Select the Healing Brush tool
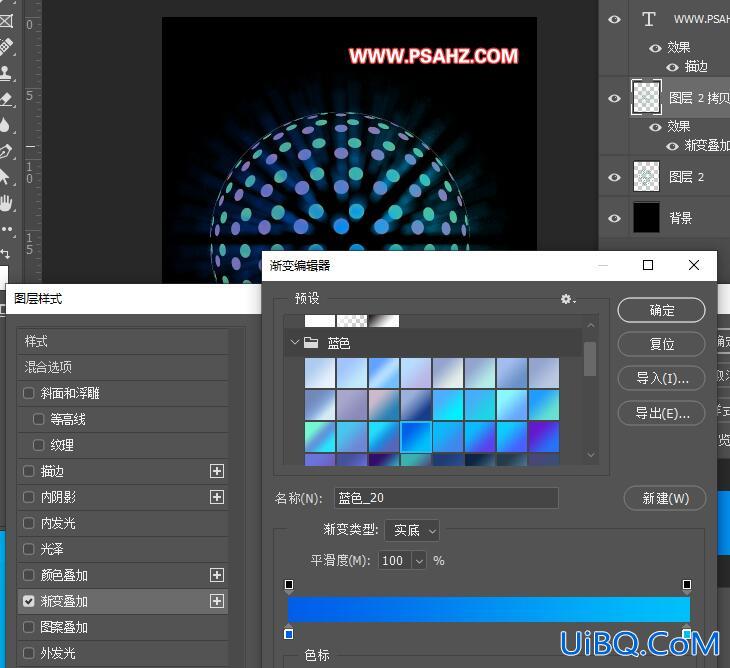This screenshot has width=730, height=668. click(x=6, y=46)
